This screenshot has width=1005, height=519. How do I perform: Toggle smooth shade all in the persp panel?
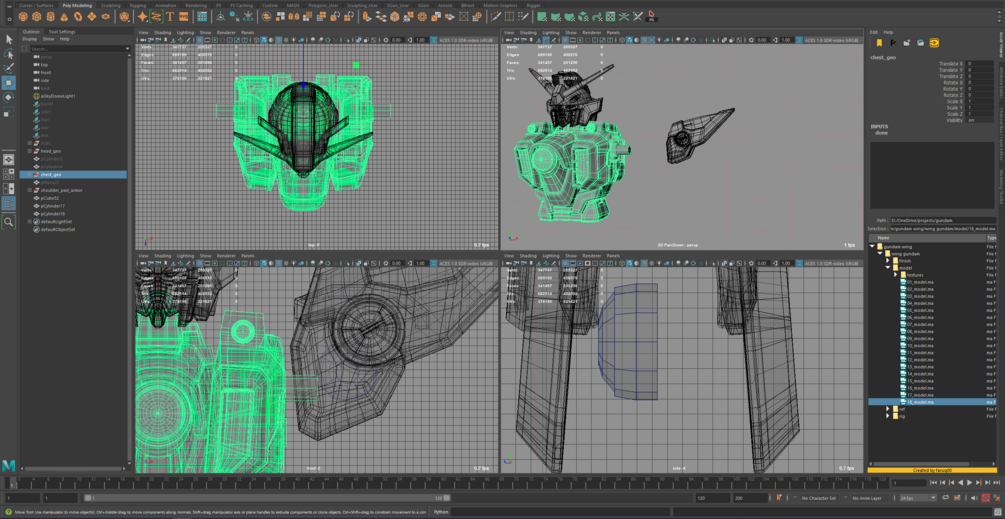[x=629, y=40]
